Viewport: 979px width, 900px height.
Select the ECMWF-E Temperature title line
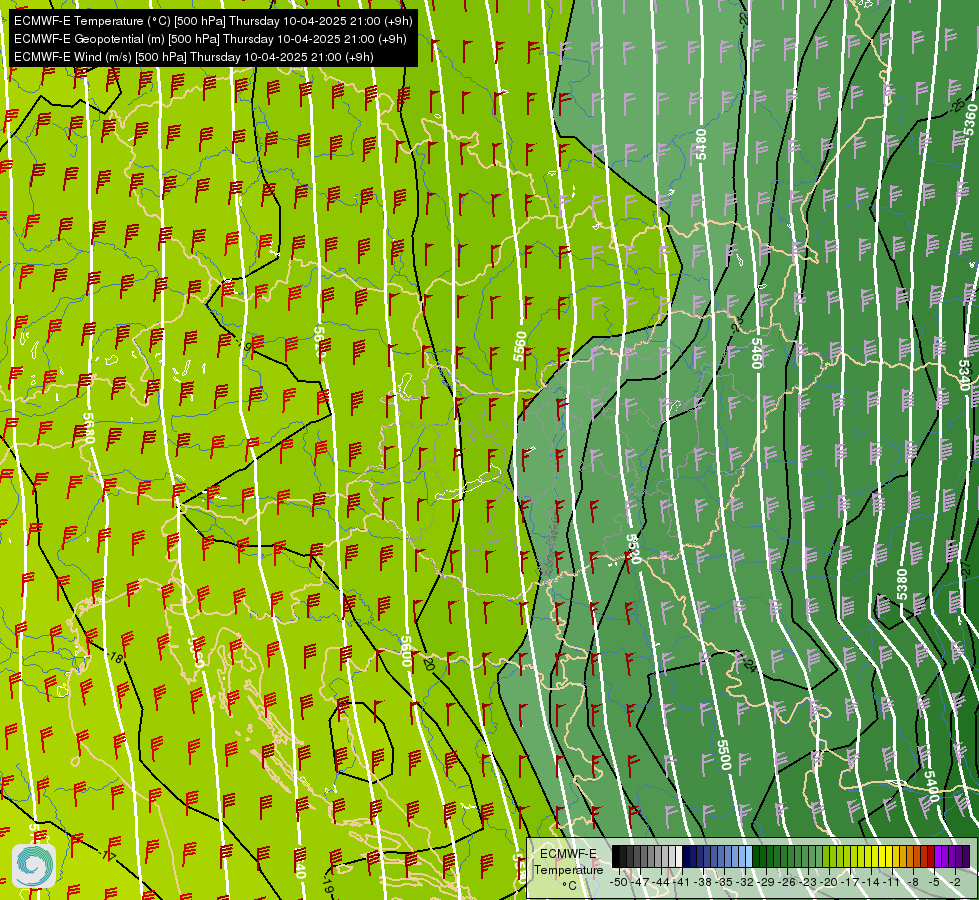coord(213,21)
